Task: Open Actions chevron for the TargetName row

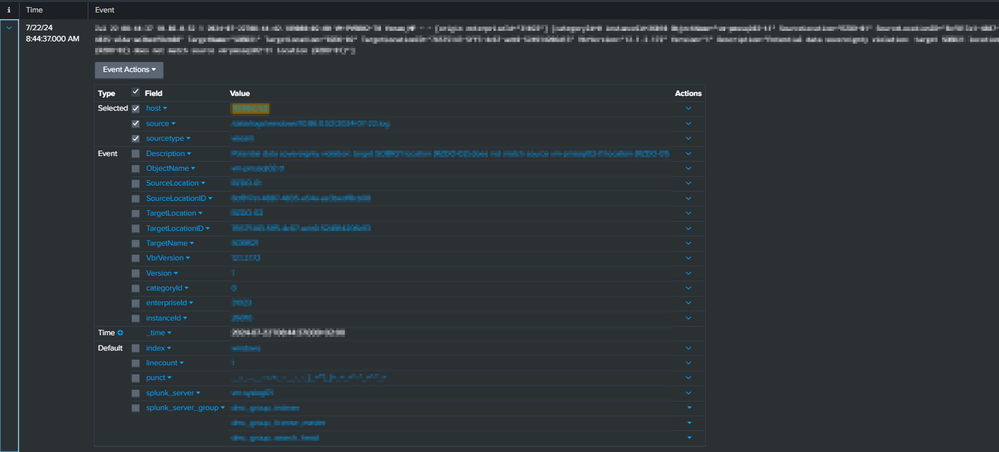Action: (x=688, y=243)
